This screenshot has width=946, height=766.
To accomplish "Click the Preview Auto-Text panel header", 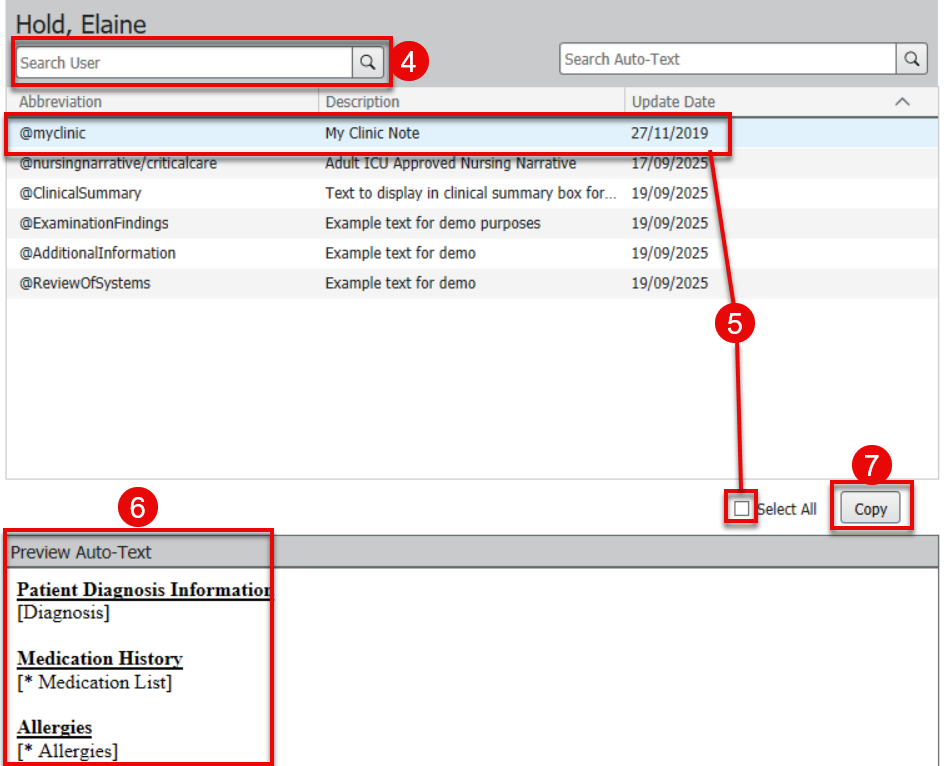I will 81,552.
